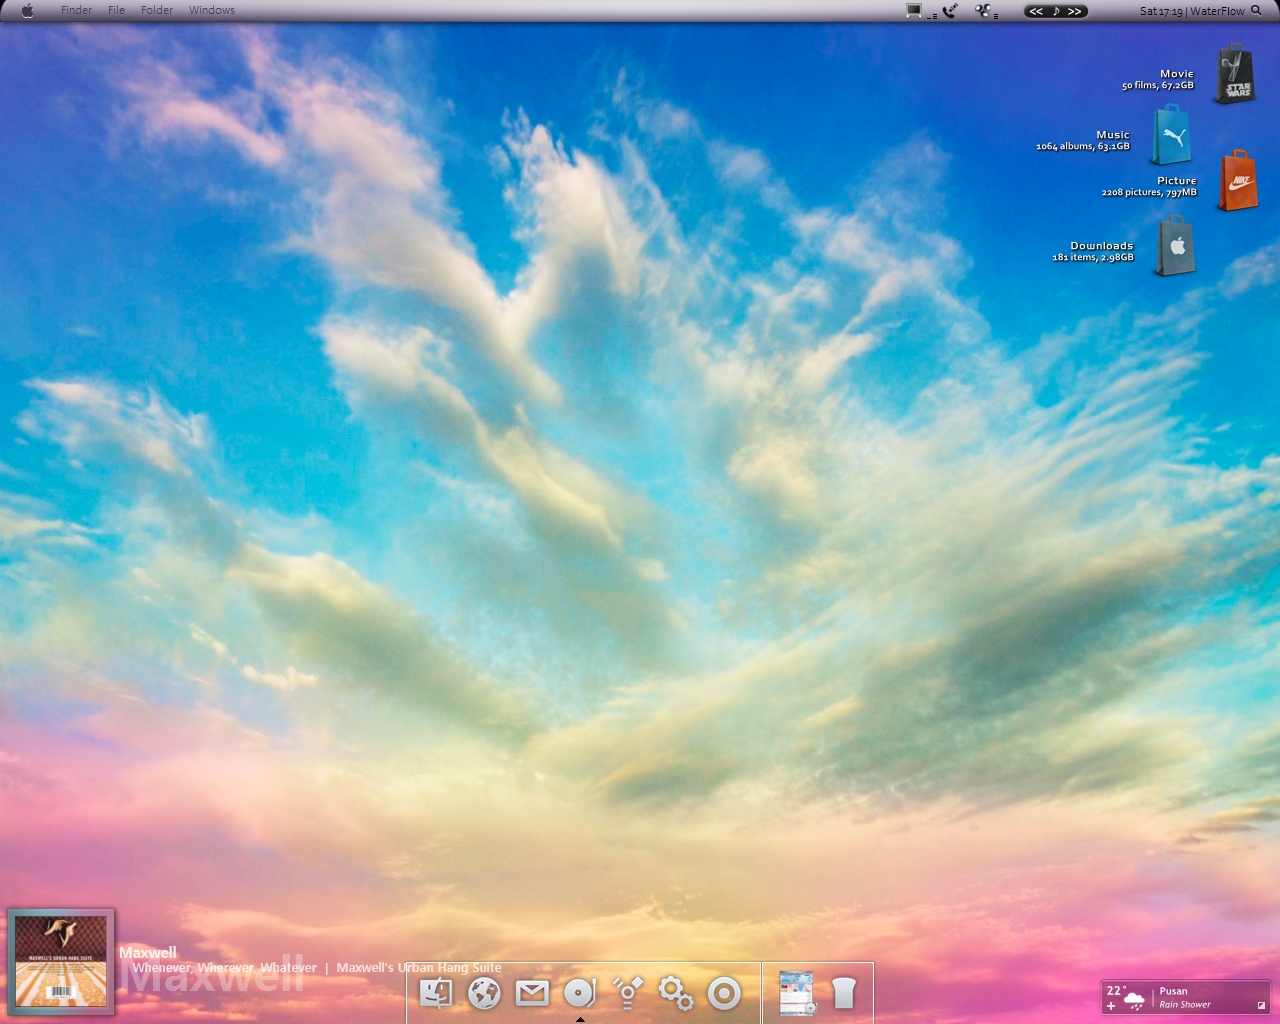The image size is (1280, 1024).
Task: Open the Apple Downloads bag icon
Action: [1176, 246]
